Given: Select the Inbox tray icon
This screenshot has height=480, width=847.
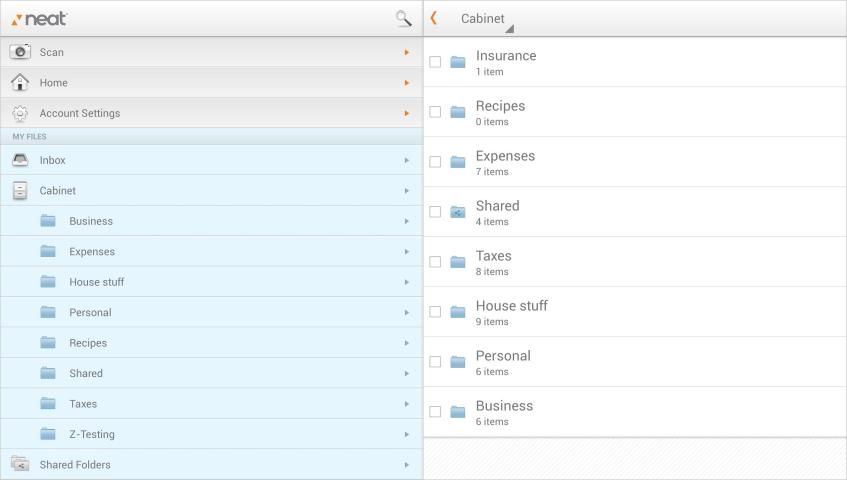Looking at the screenshot, I should pos(20,160).
